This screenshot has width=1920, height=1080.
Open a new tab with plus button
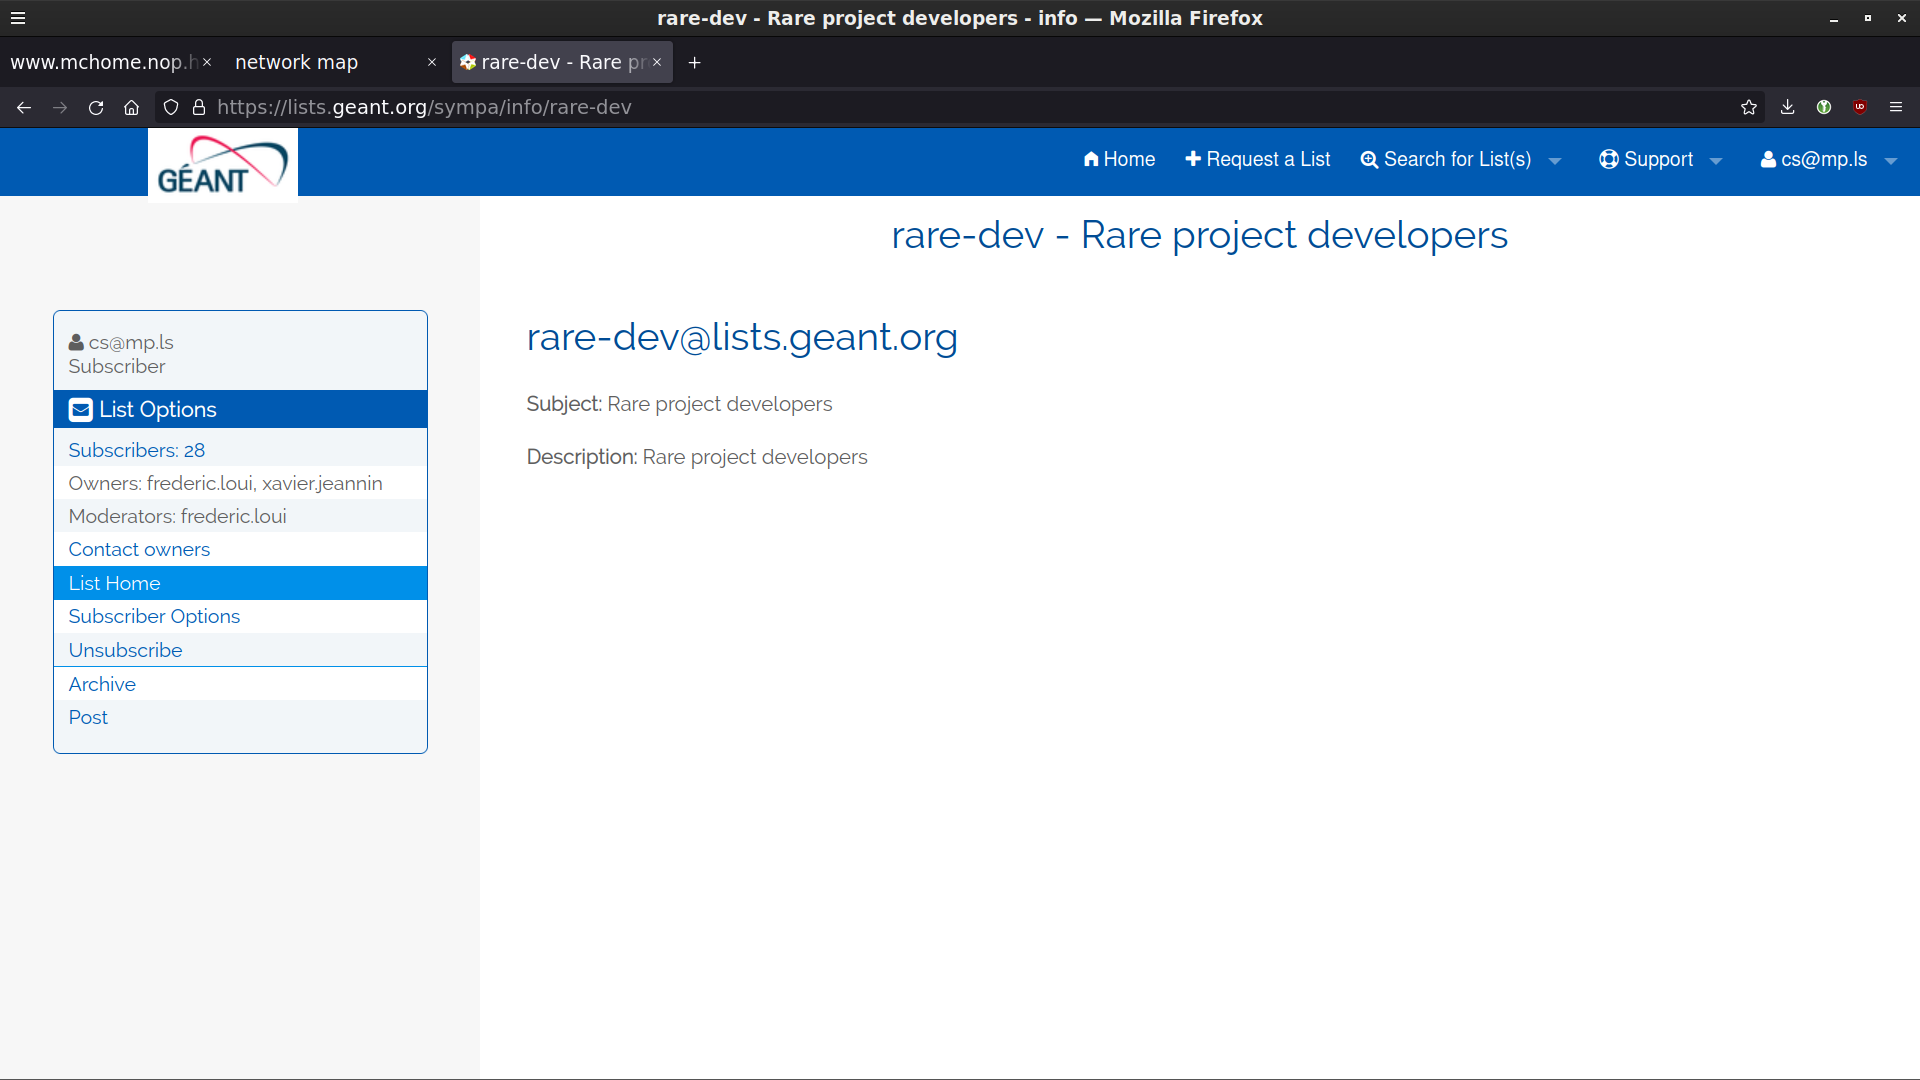tap(694, 62)
